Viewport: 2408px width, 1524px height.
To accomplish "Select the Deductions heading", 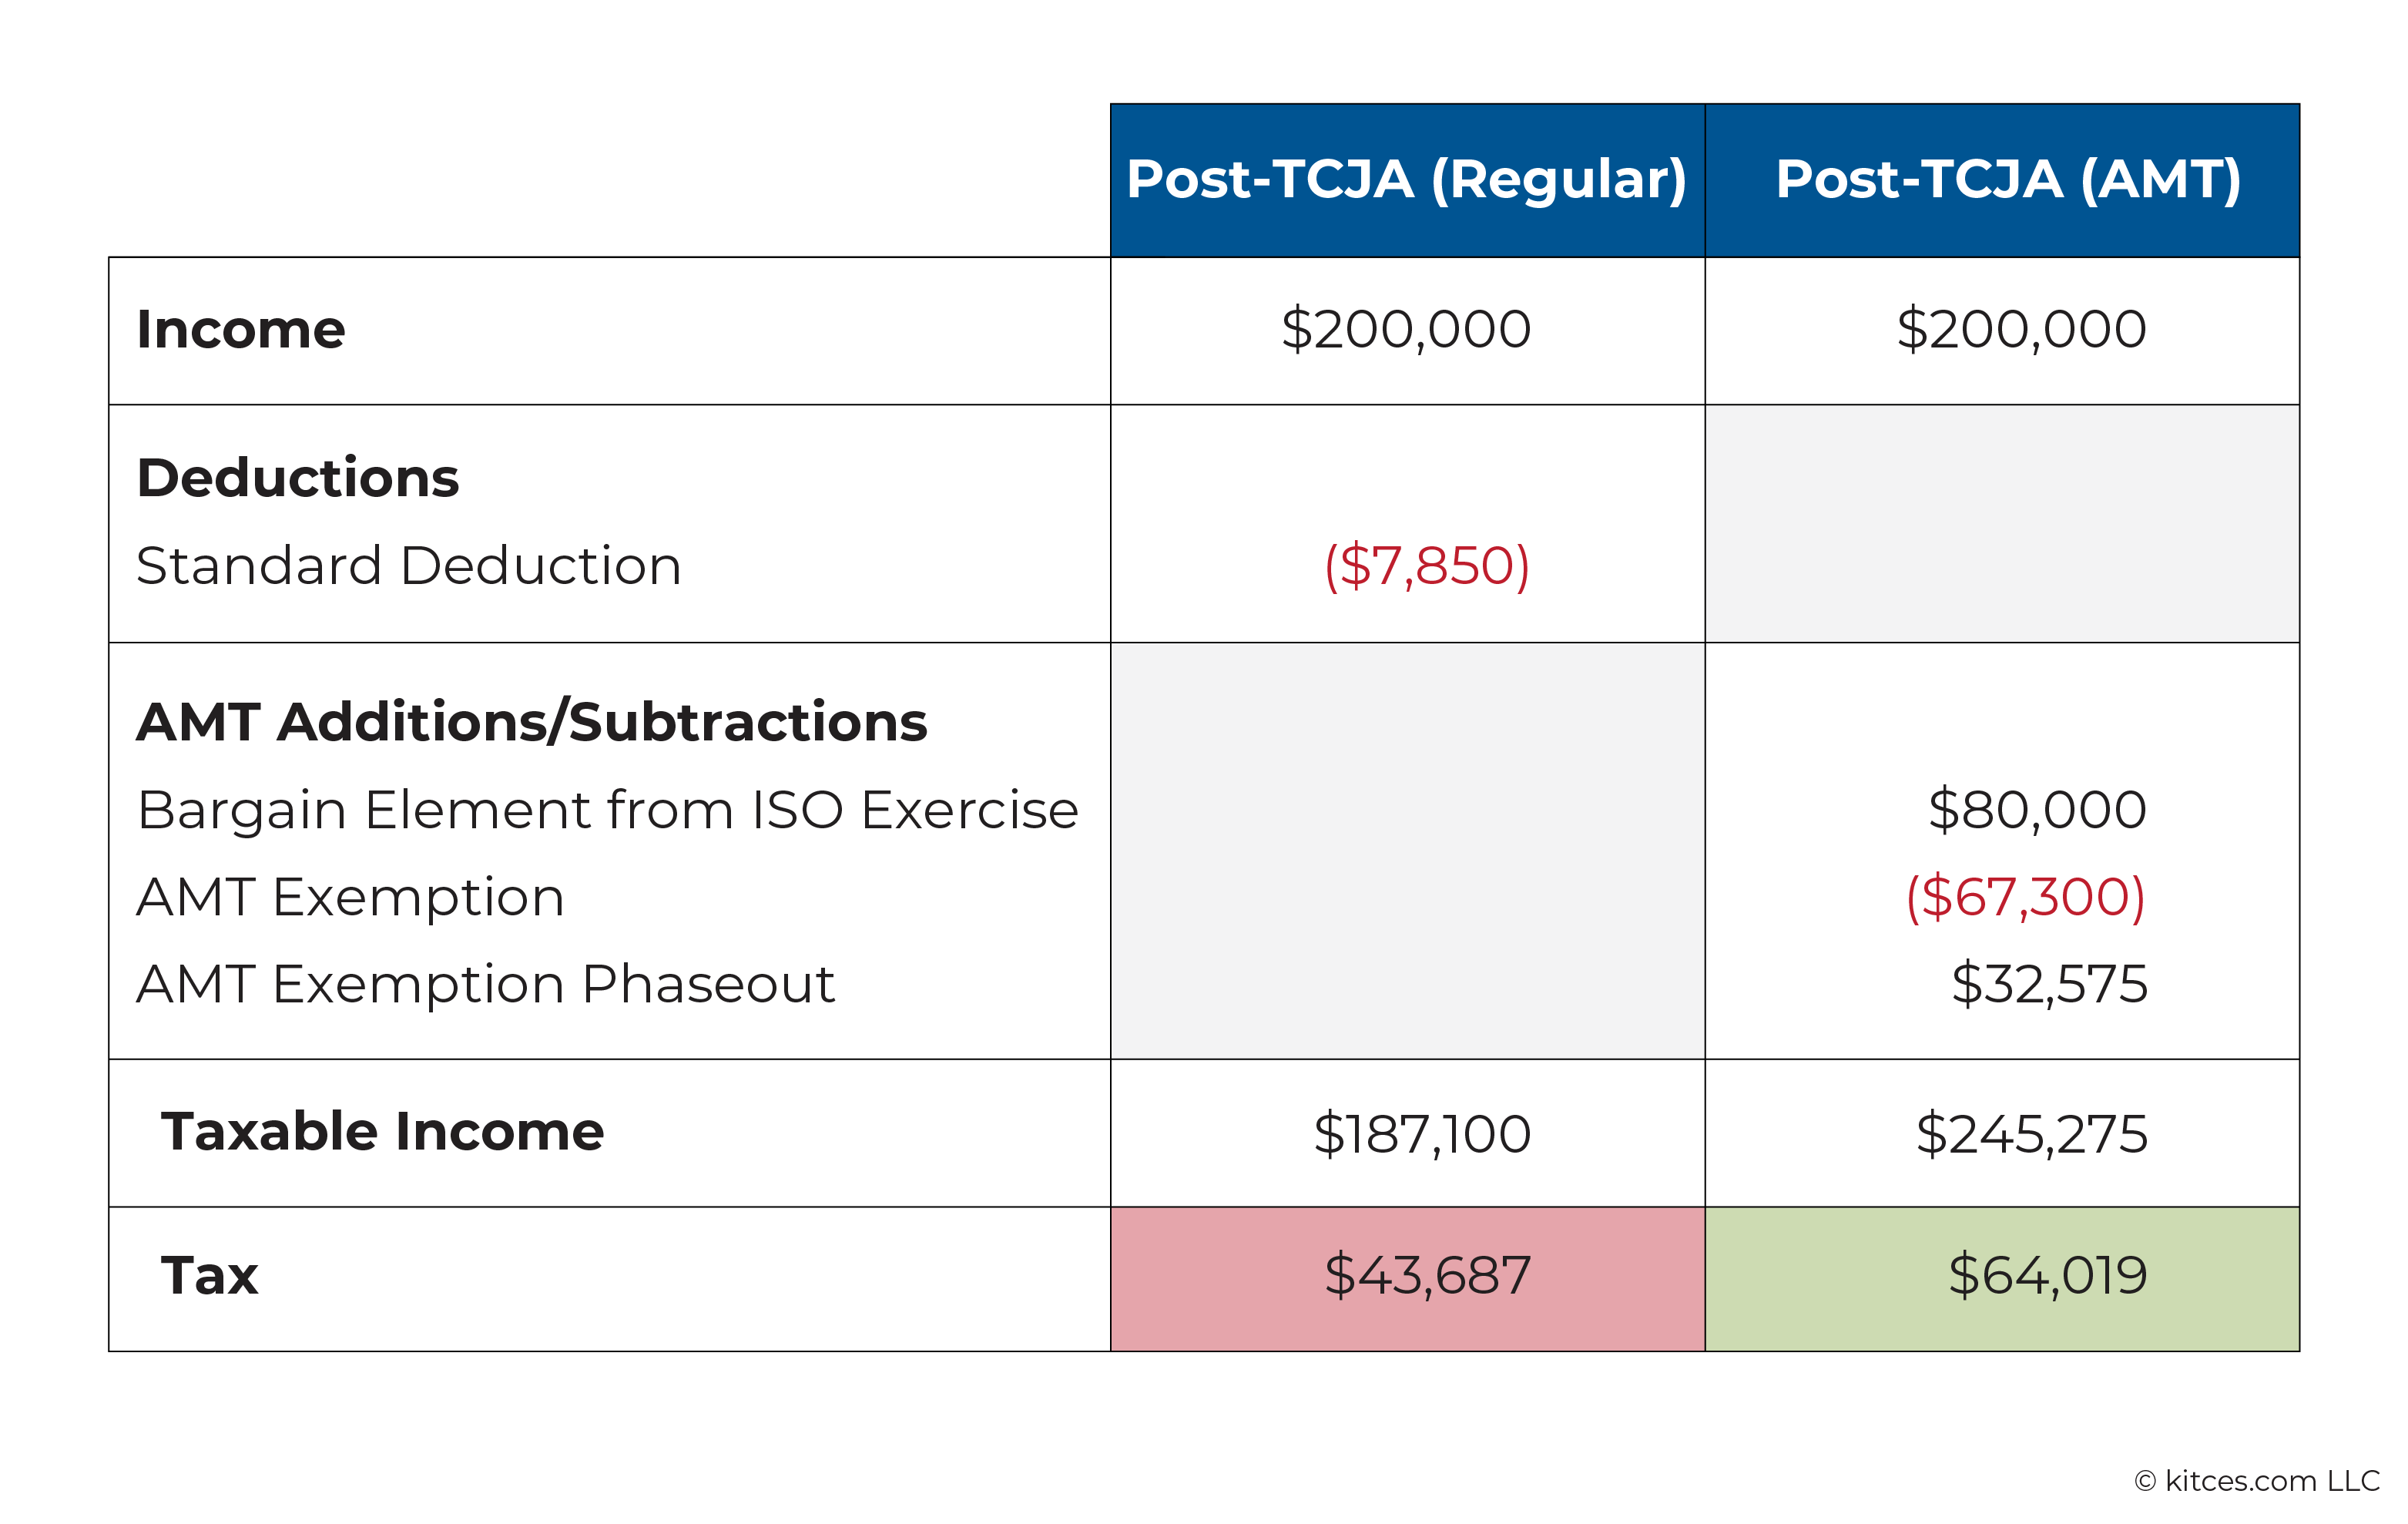I will [298, 477].
